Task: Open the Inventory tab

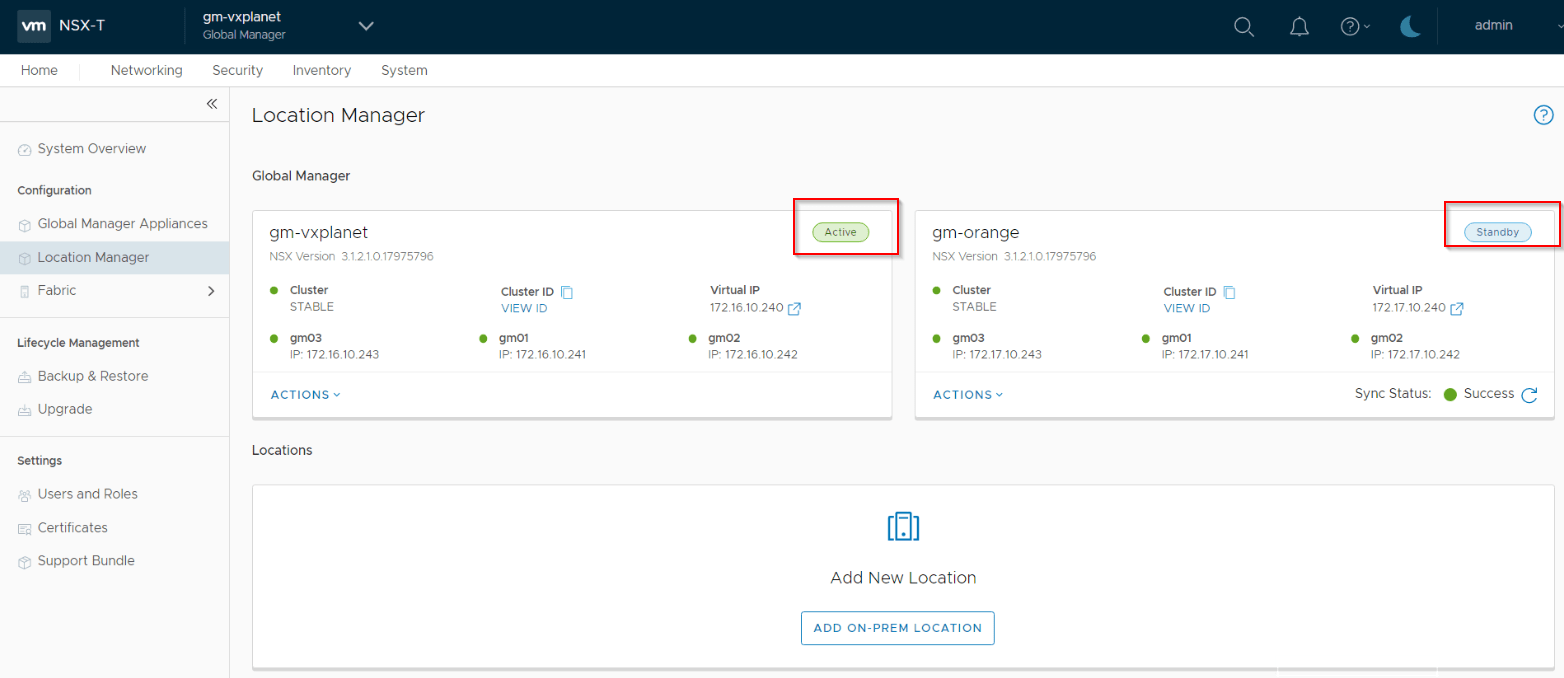Action: (321, 70)
